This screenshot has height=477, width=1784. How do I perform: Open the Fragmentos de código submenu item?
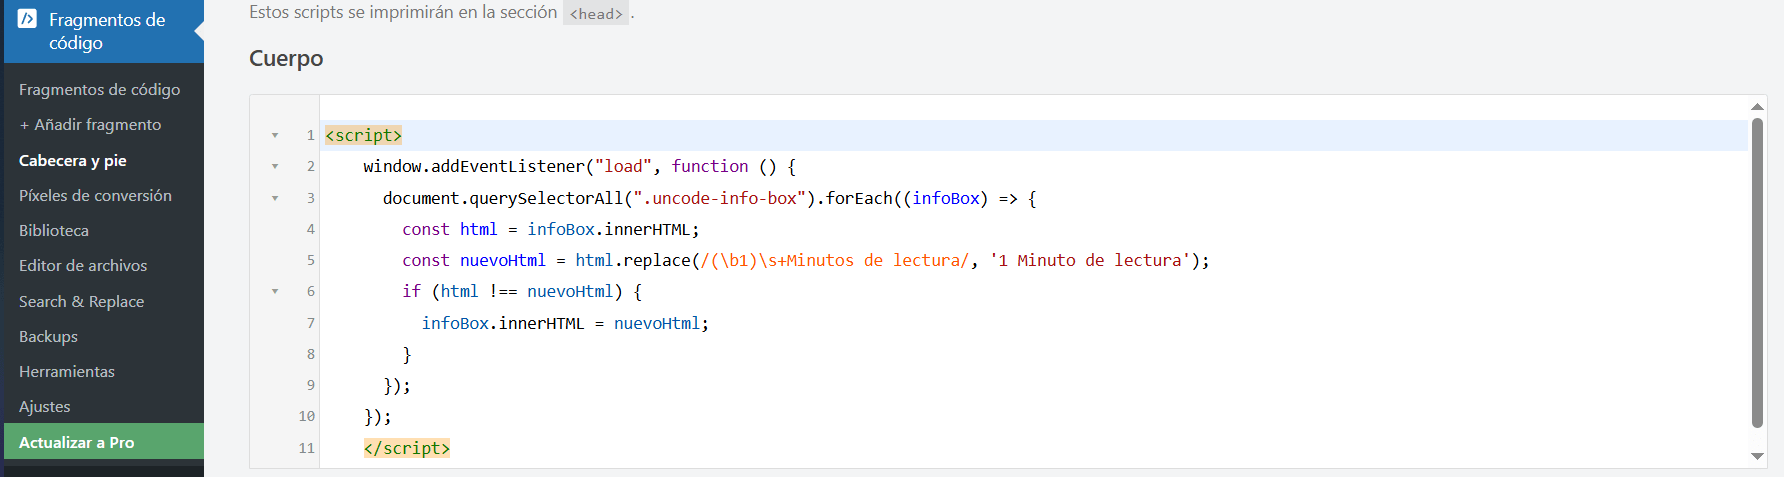[x=99, y=89]
